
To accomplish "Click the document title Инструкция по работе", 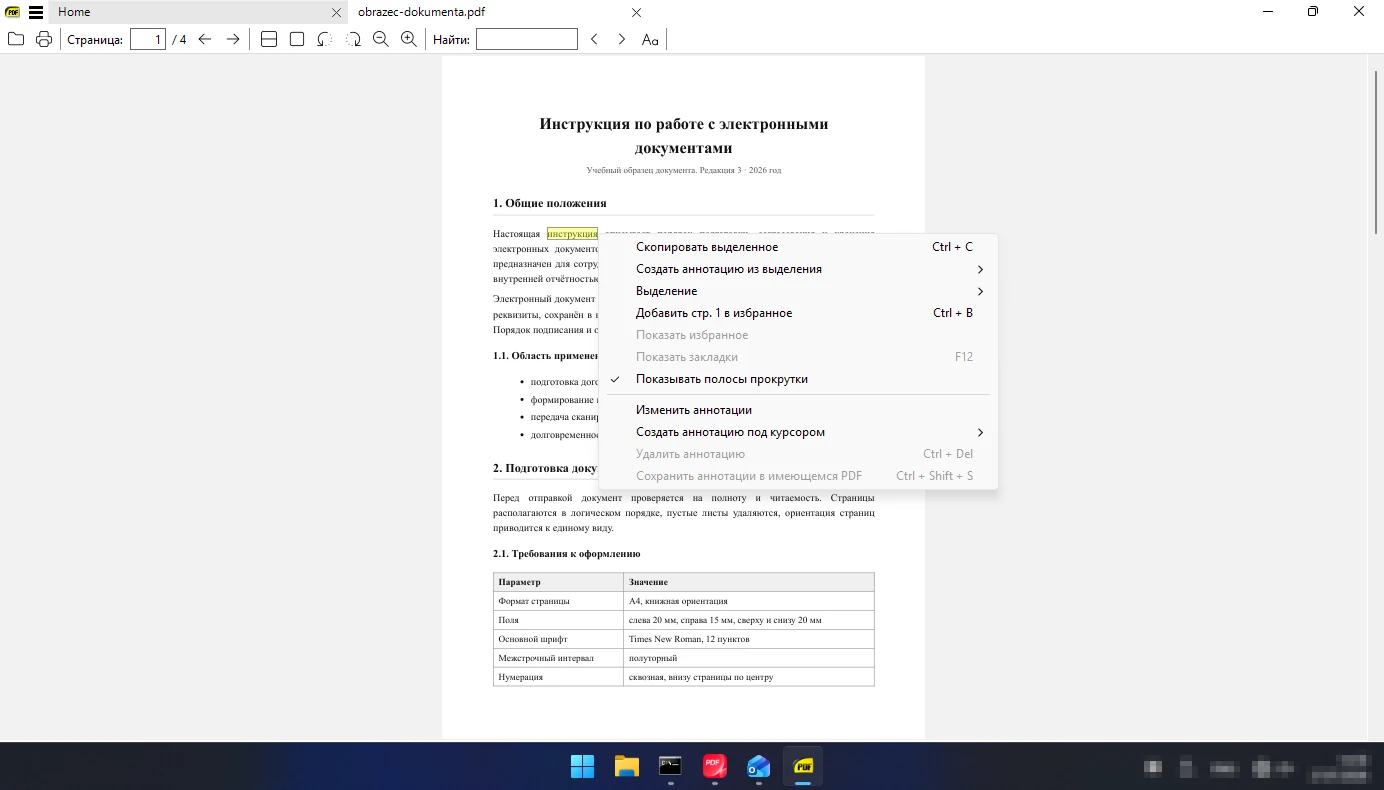I will [684, 136].
